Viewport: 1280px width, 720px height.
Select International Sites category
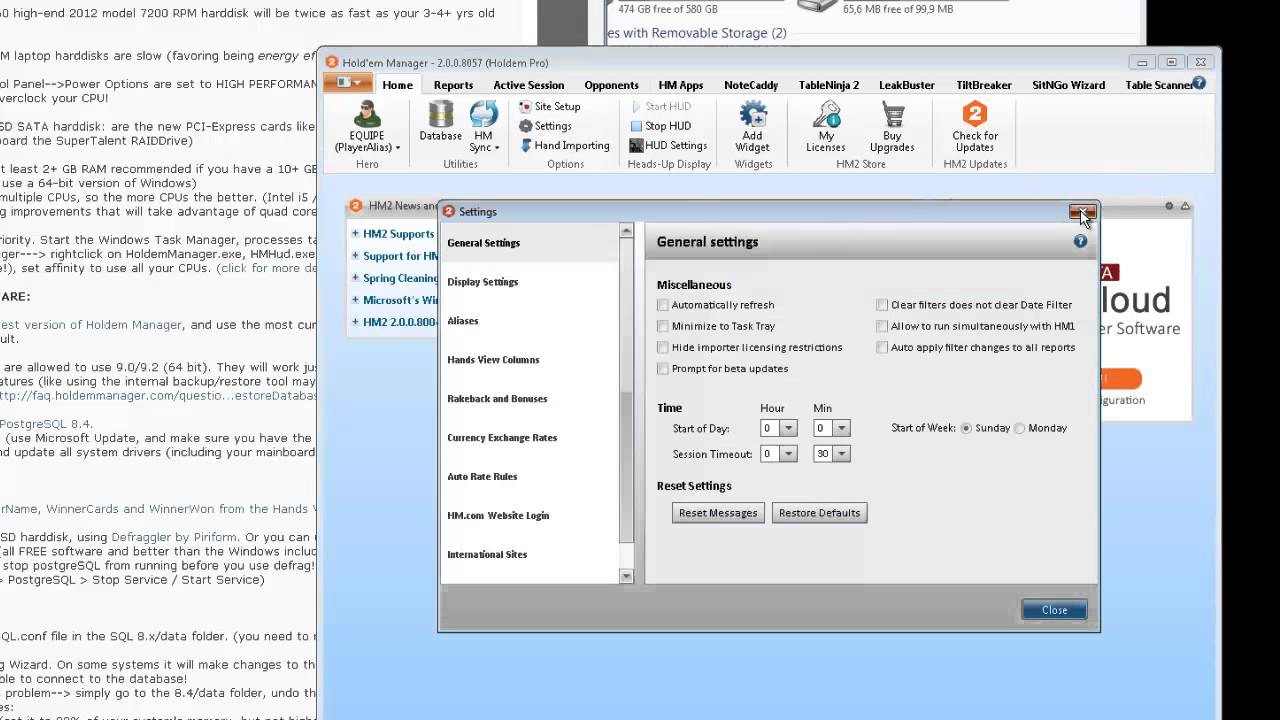click(487, 555)
